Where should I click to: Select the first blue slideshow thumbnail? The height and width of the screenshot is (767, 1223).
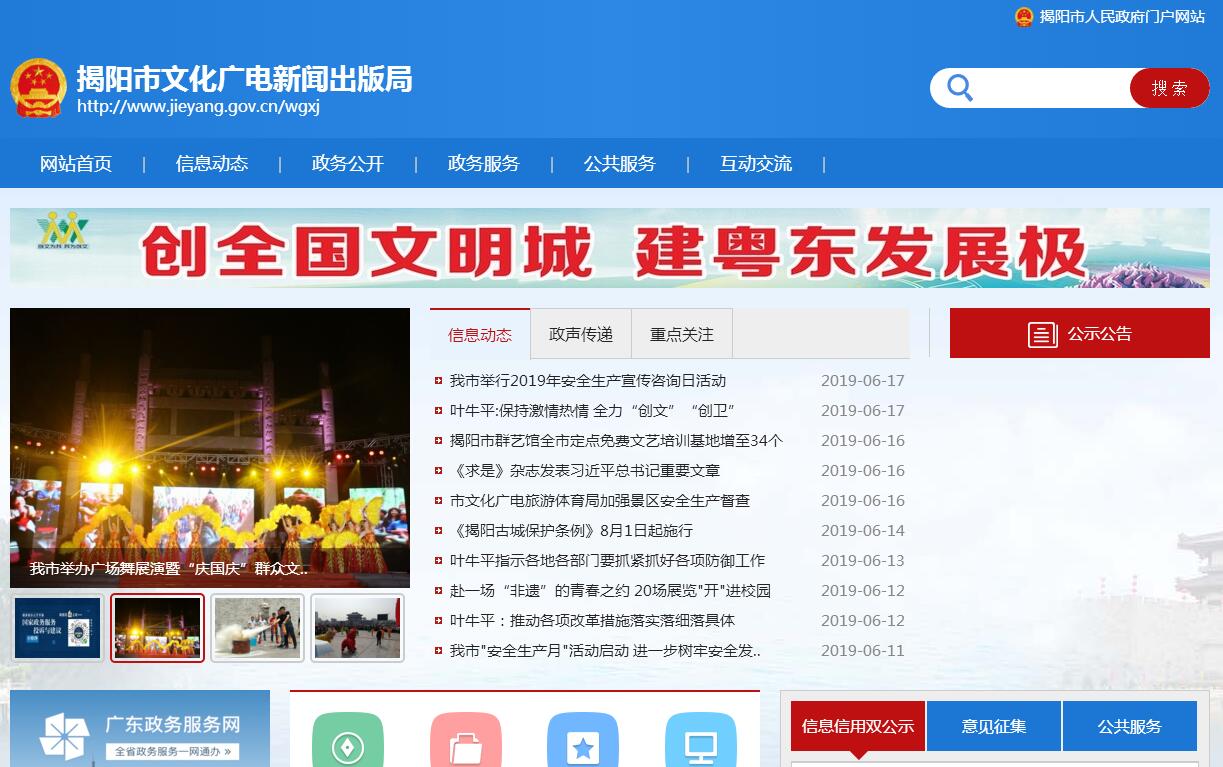[x=58, y=628]
